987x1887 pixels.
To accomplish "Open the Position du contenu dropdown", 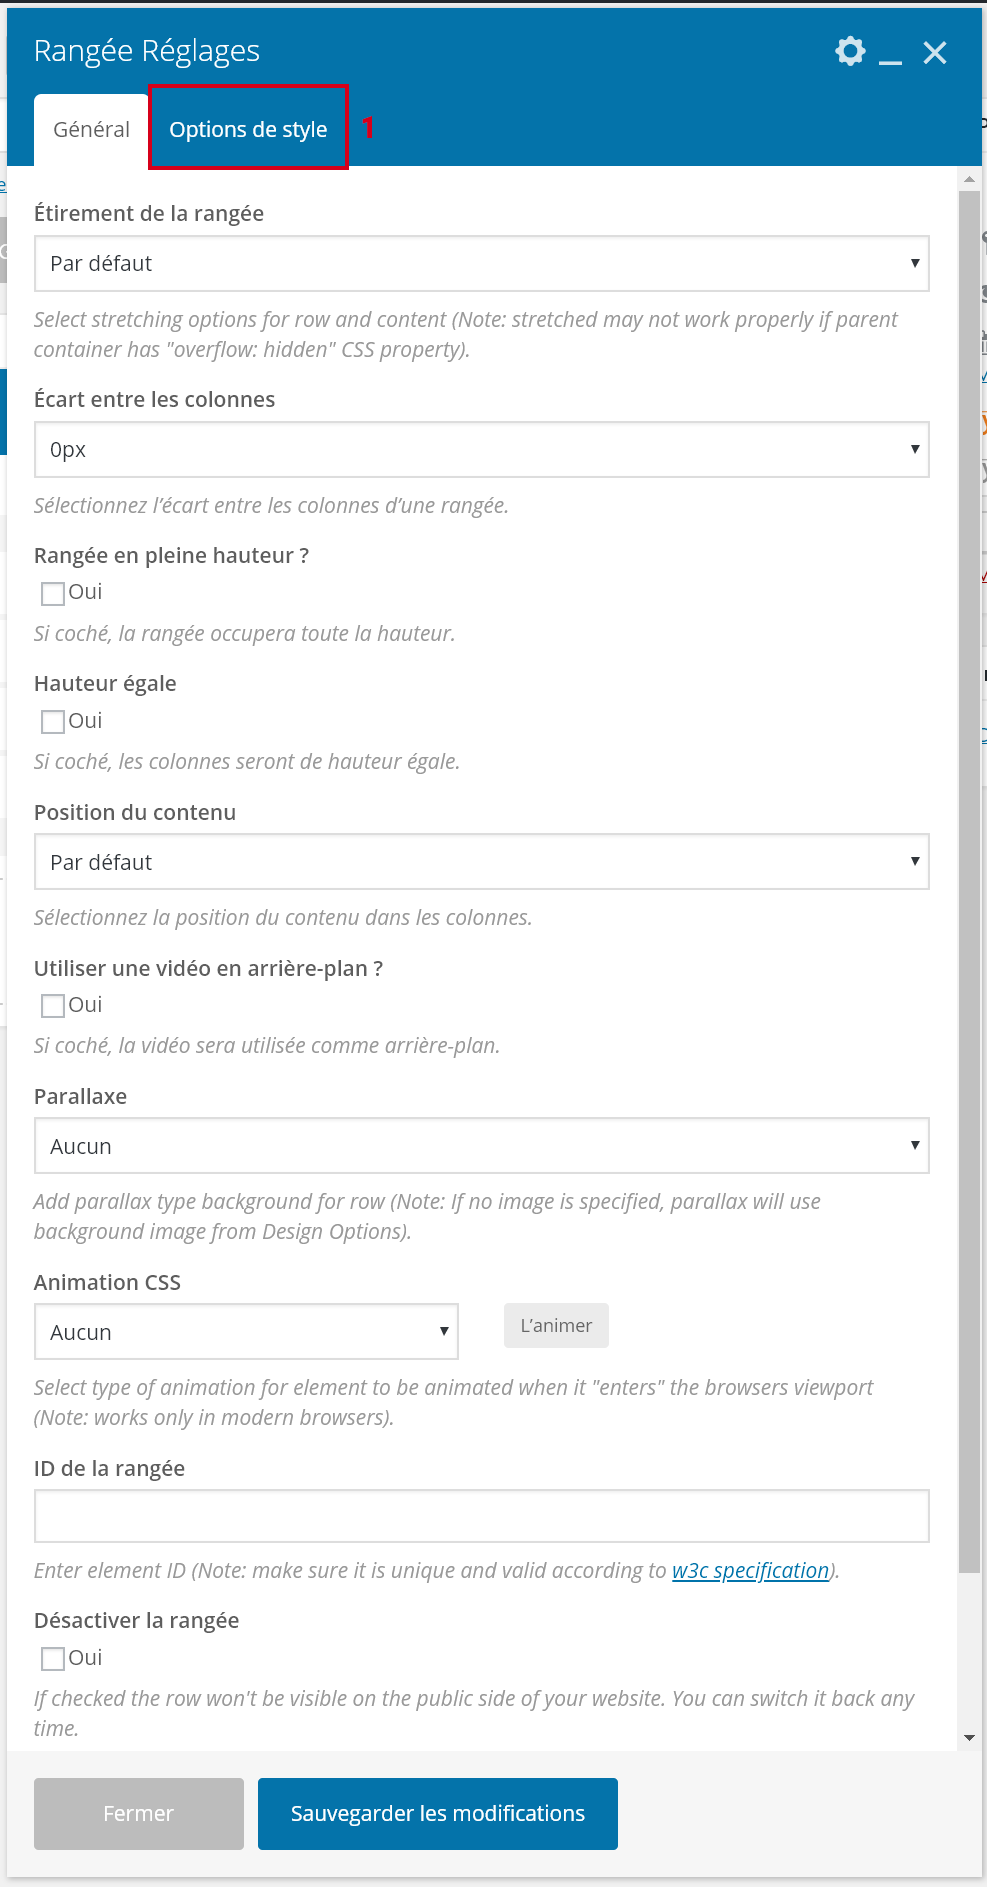I will pyautogui.click(x=481, y=862).
